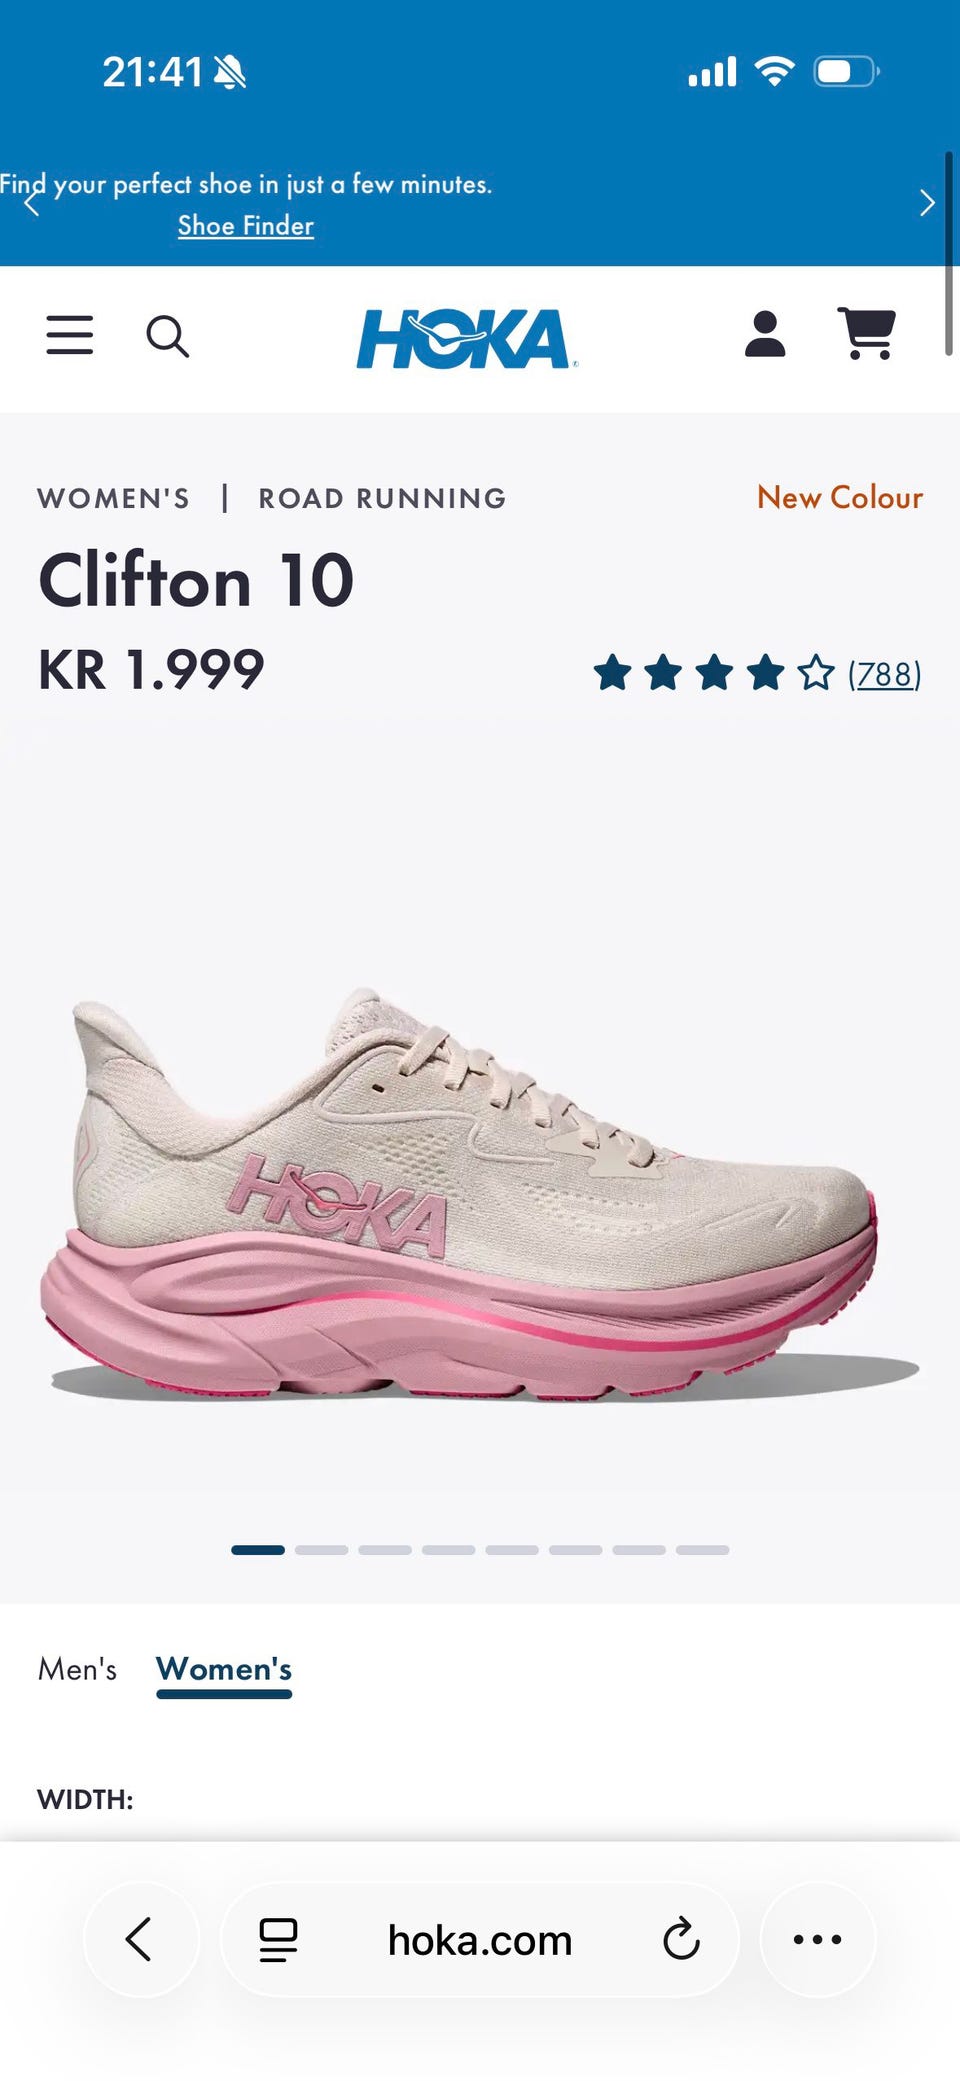This screenshot has height=2081, width=960.
Task: Tap the hoka.com address field
Action: click(x=480, y=1940)
